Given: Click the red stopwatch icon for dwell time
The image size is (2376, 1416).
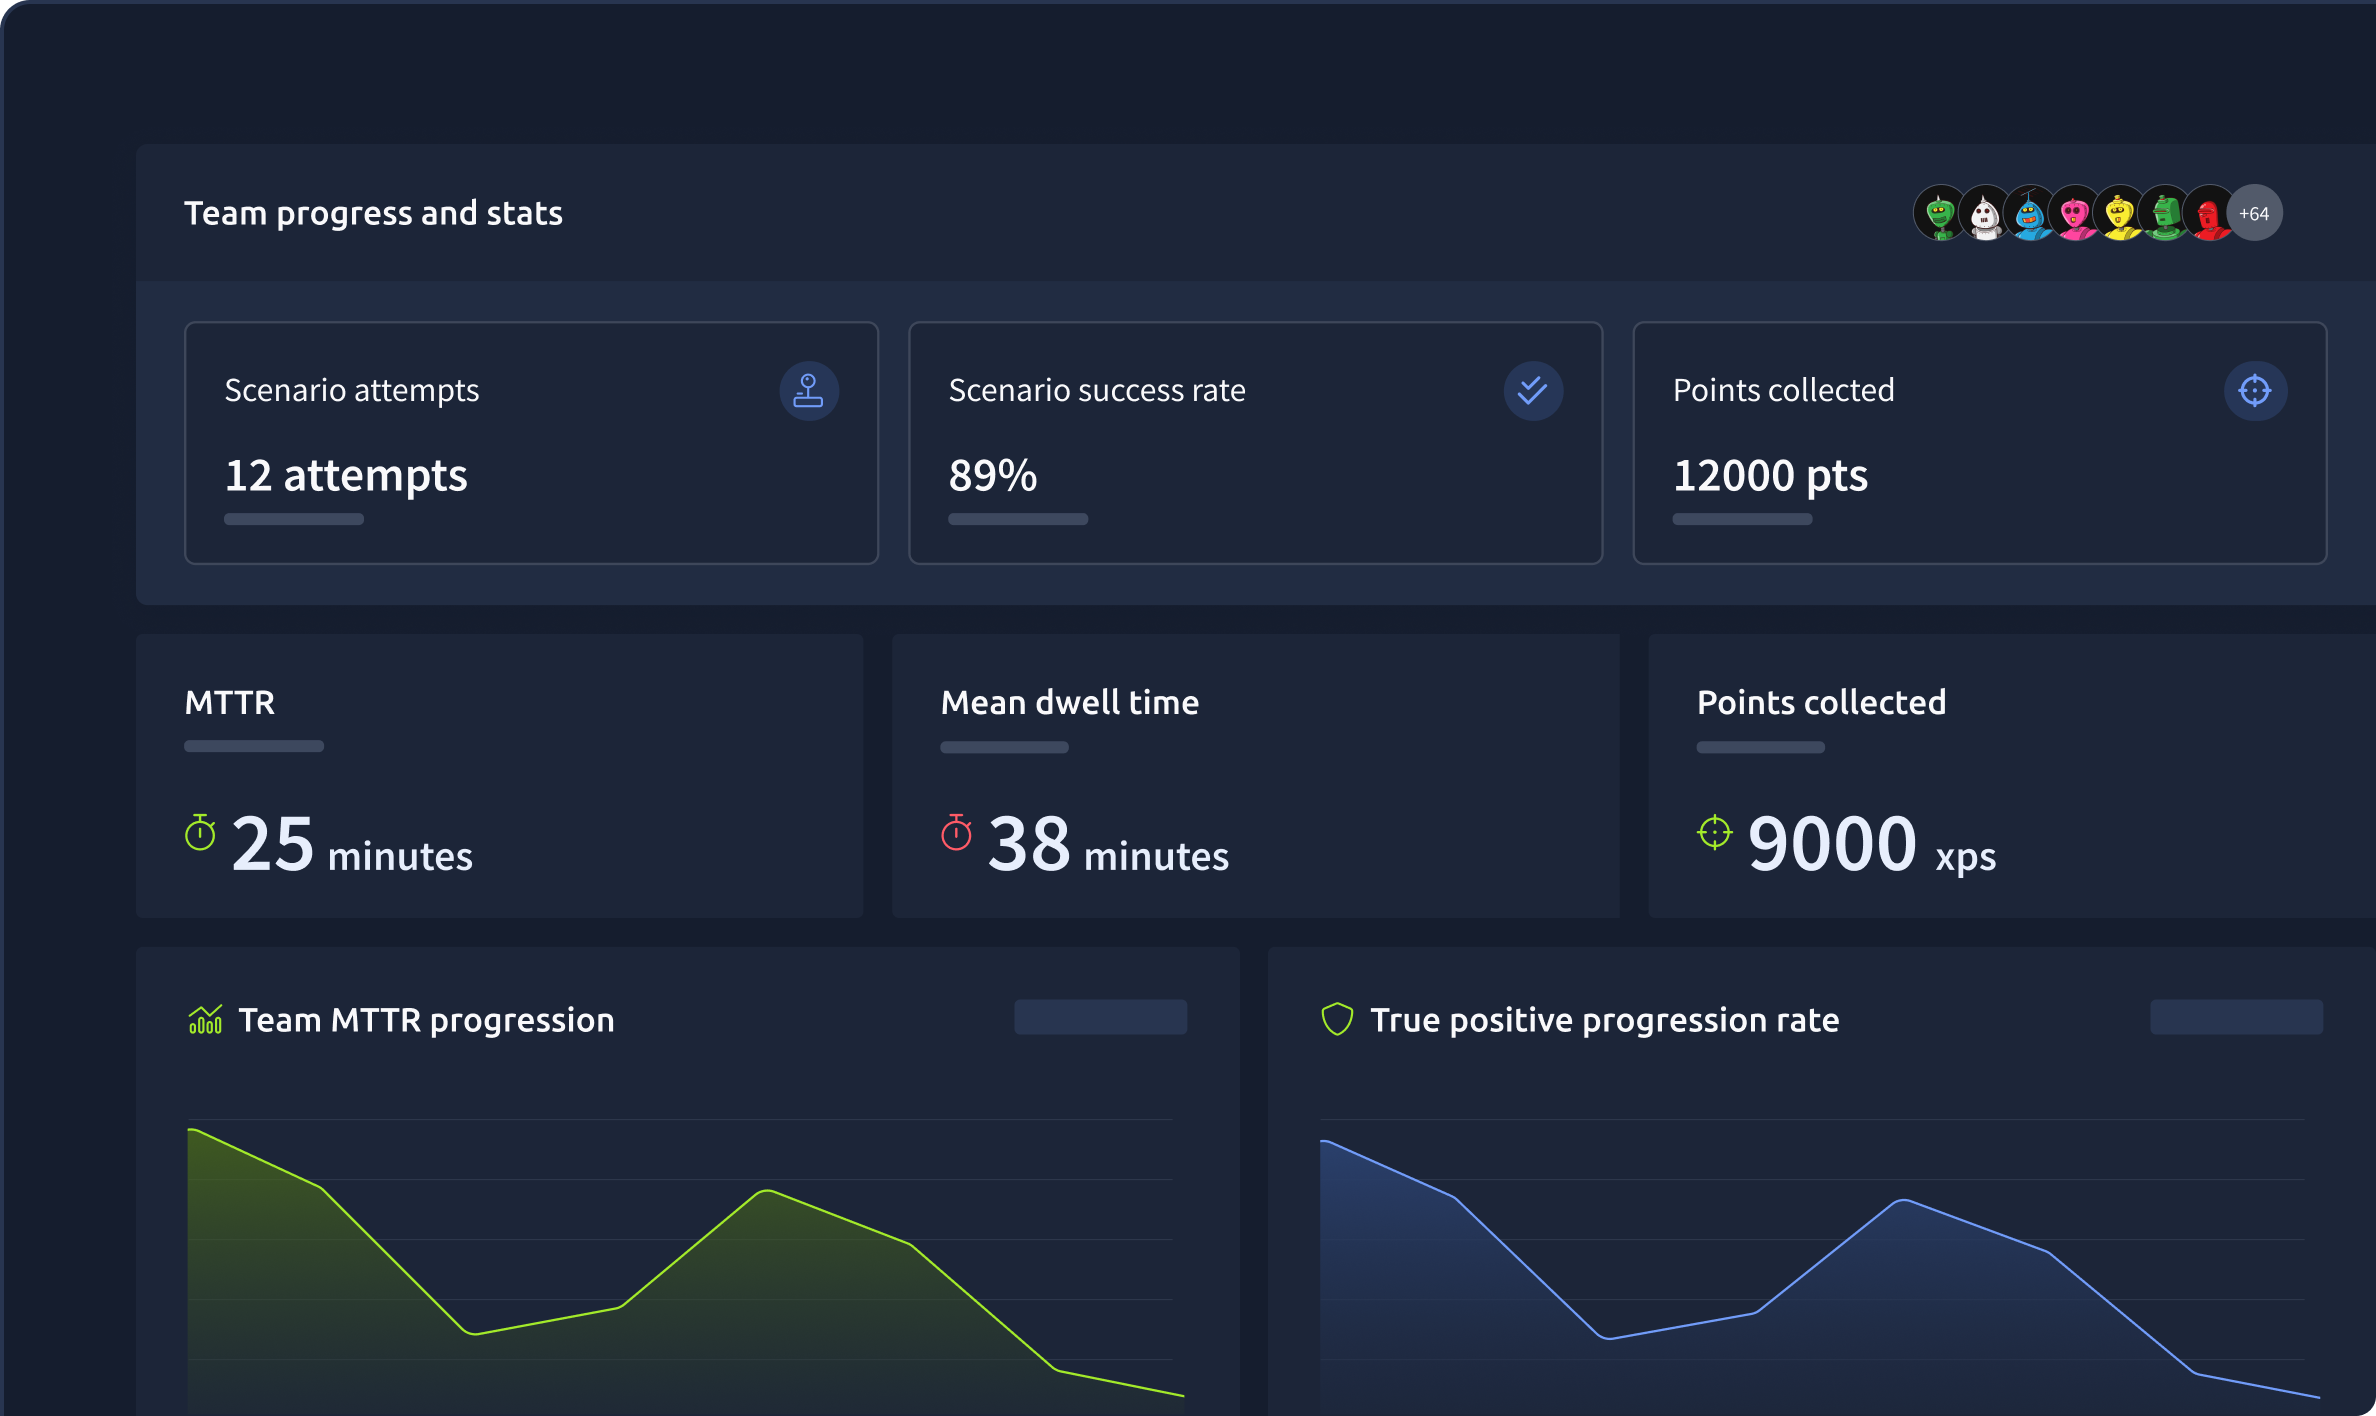Looking at the screenshot, I should (x=956, y=833).
